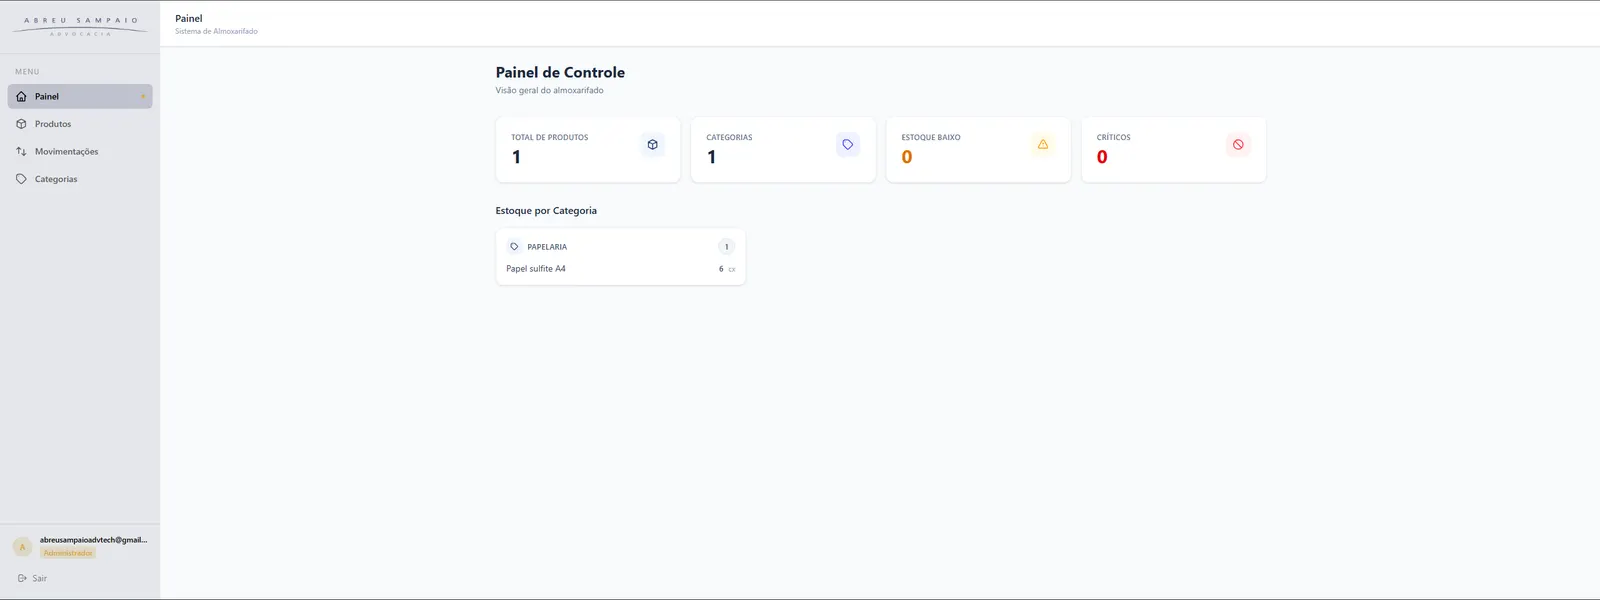
Task: Click the arrows icon beside Movimentações
Action: pos(21,152)
